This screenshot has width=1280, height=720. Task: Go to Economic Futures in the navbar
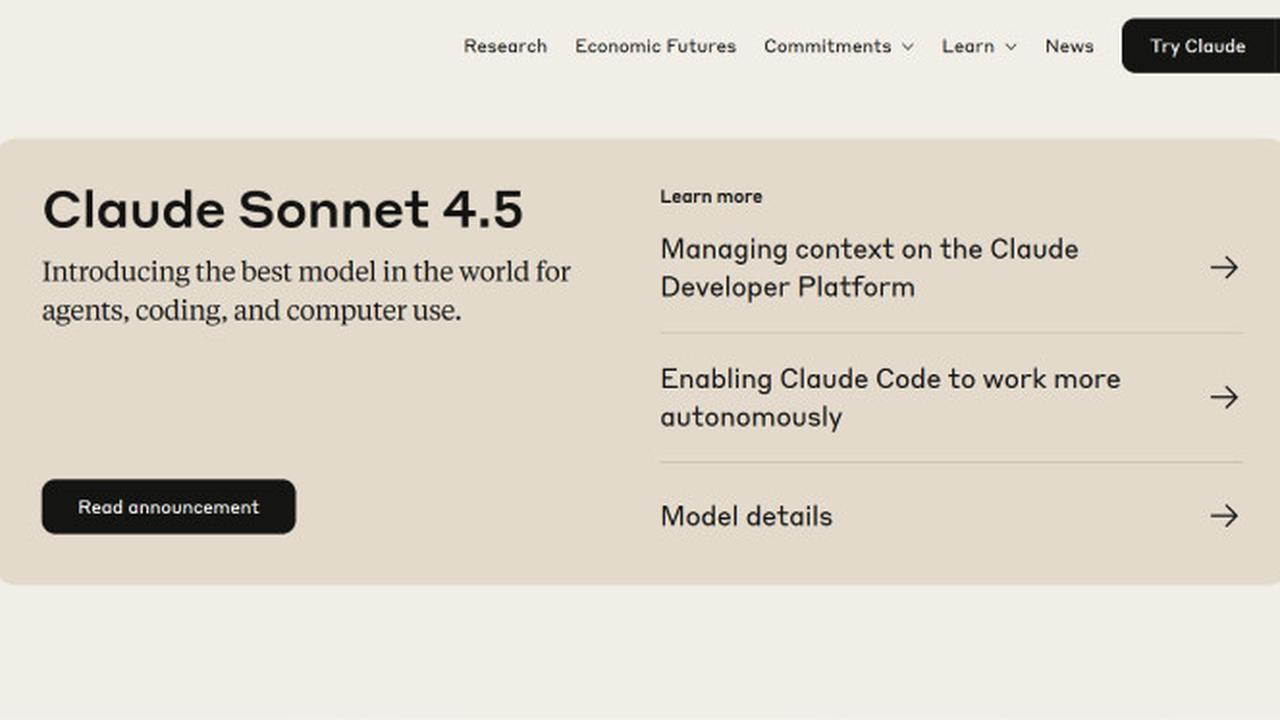point(655,46)
